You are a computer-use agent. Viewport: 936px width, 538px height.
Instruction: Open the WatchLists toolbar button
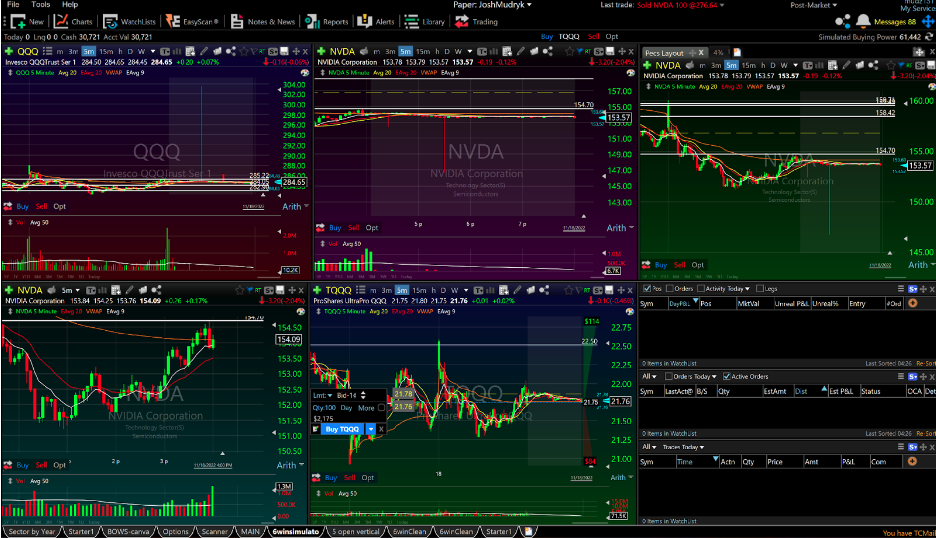point(129,21)
